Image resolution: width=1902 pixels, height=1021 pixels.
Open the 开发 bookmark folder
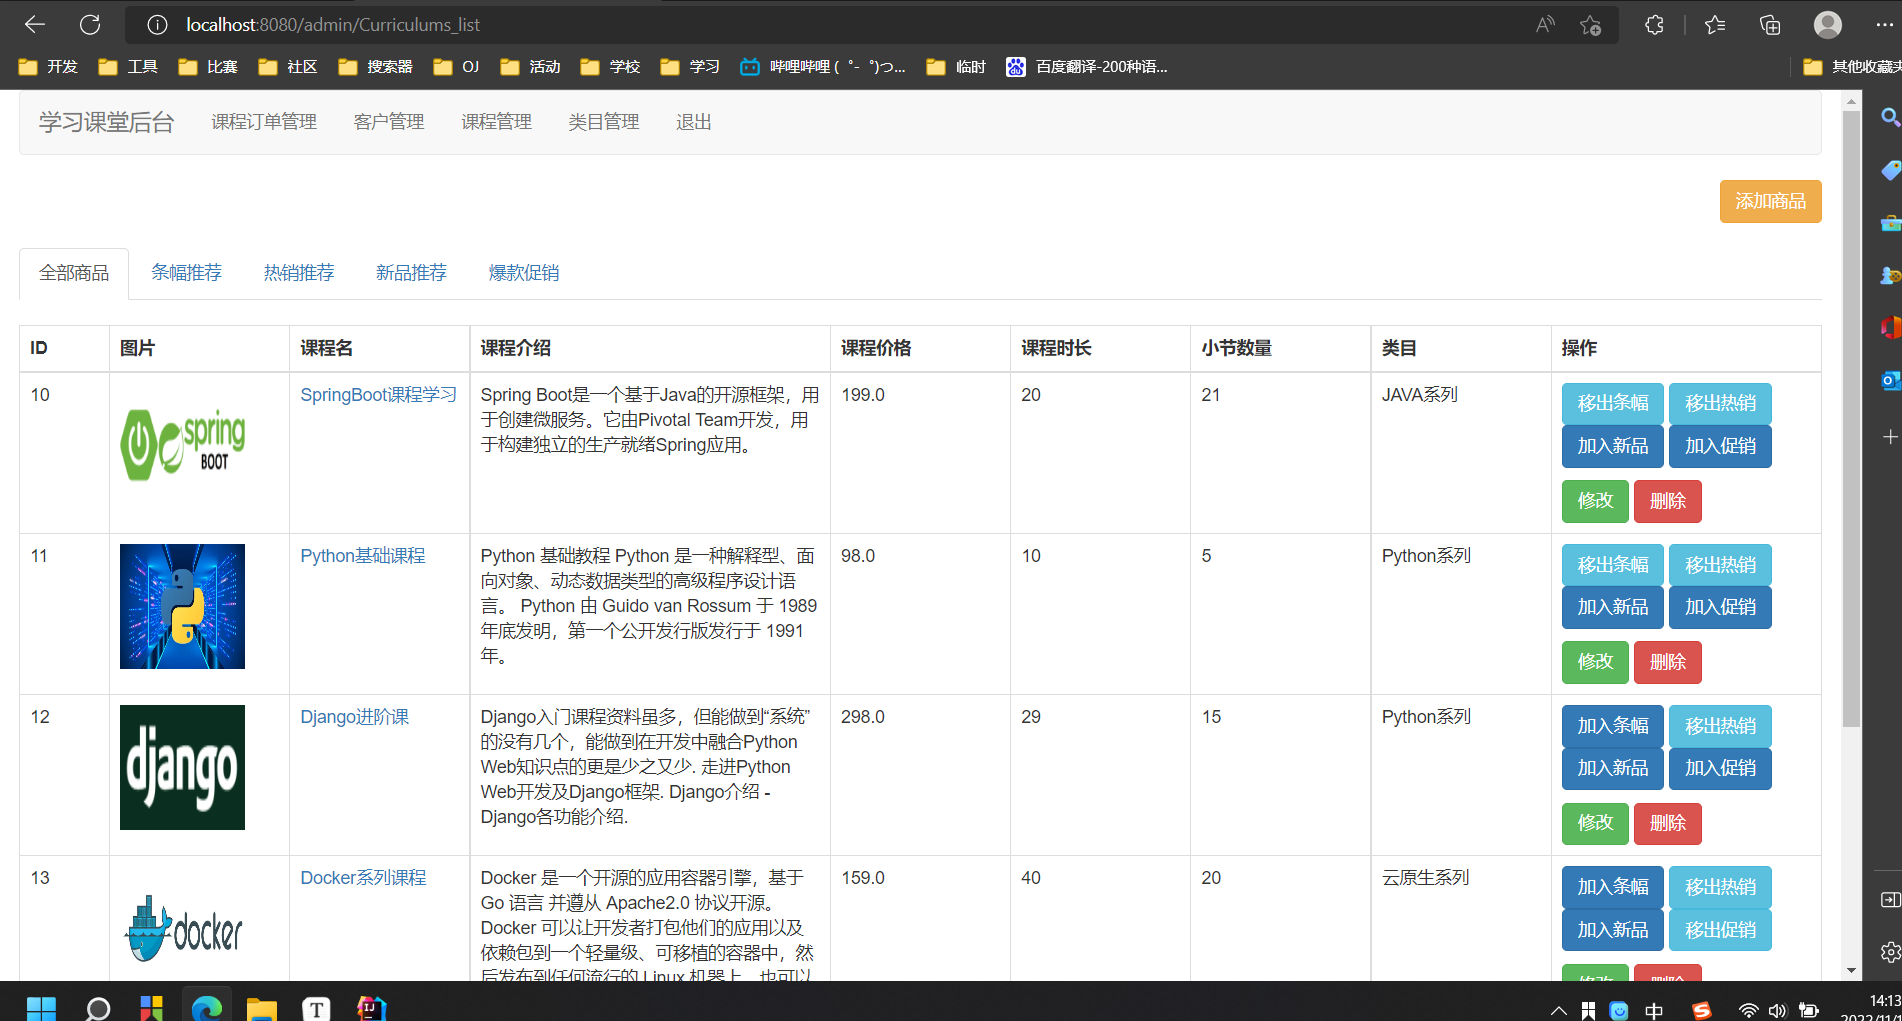(48, 67)
